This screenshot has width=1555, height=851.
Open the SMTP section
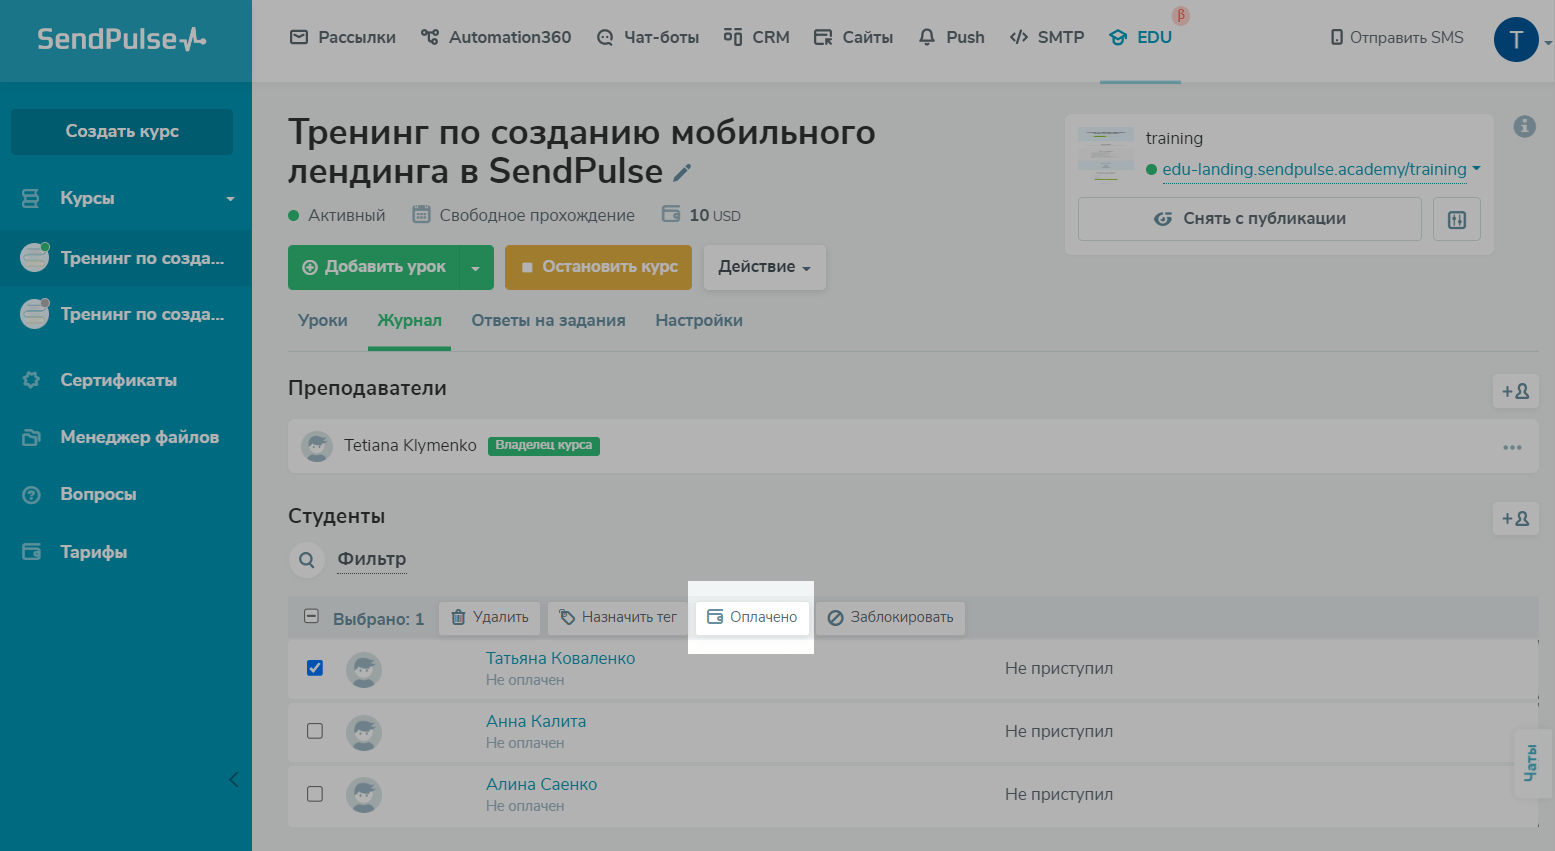(x=1047, y=38)
